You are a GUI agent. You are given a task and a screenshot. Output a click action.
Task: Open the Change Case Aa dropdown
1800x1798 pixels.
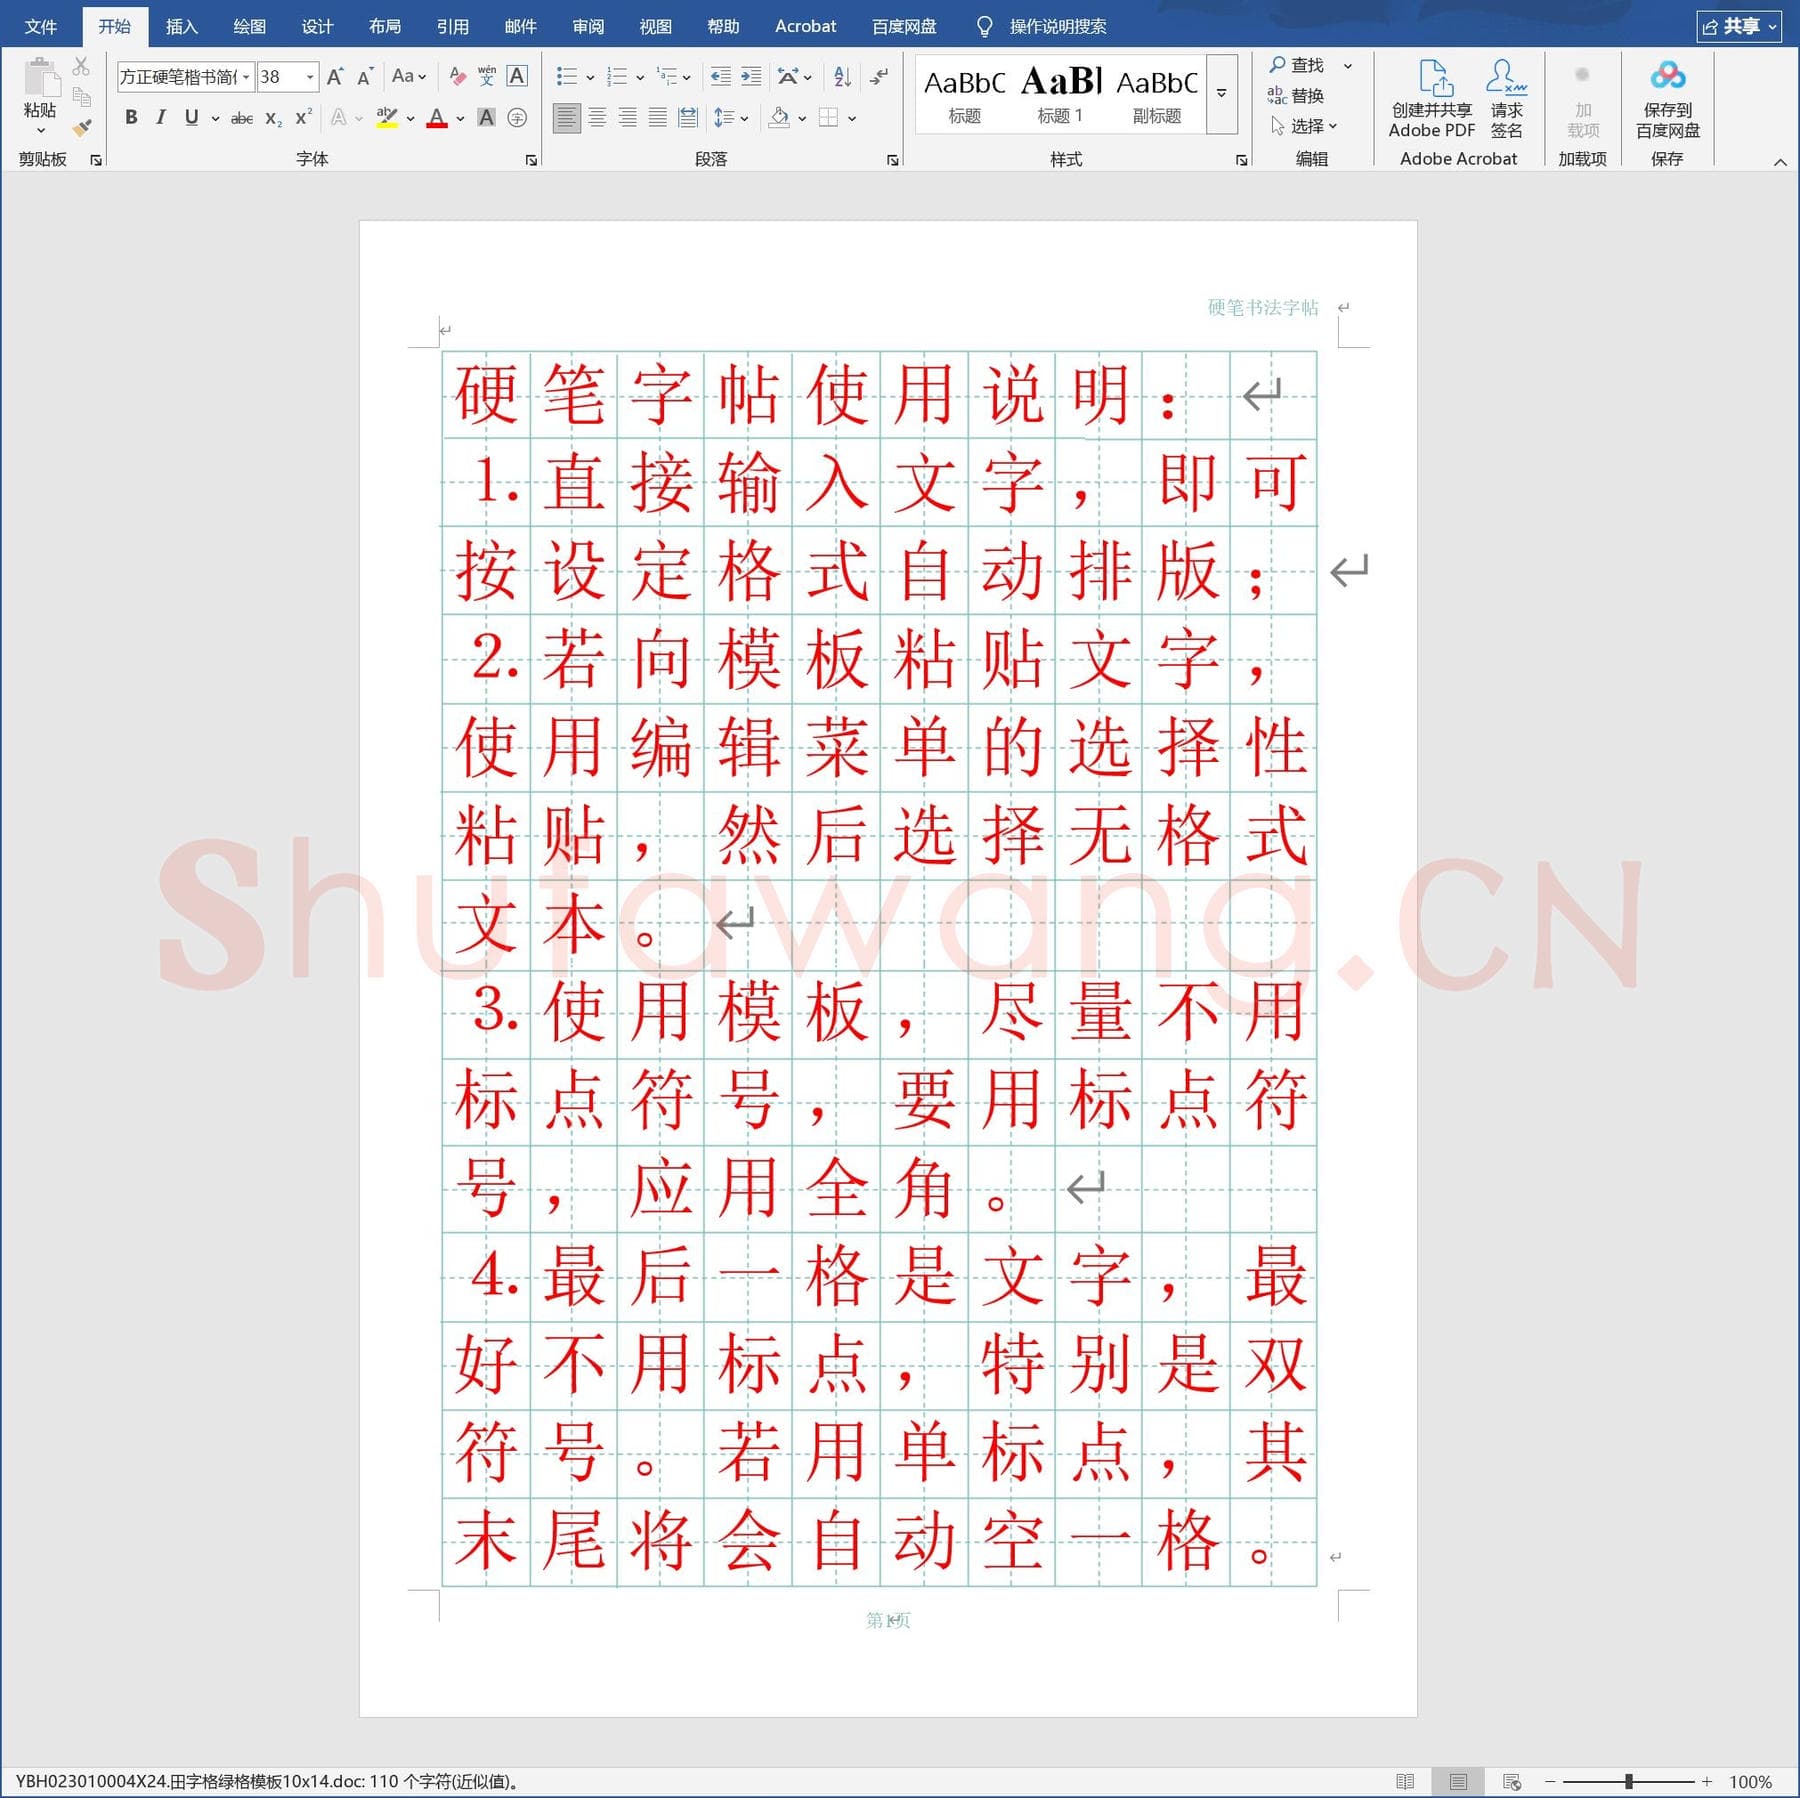[x=409, y=77]
